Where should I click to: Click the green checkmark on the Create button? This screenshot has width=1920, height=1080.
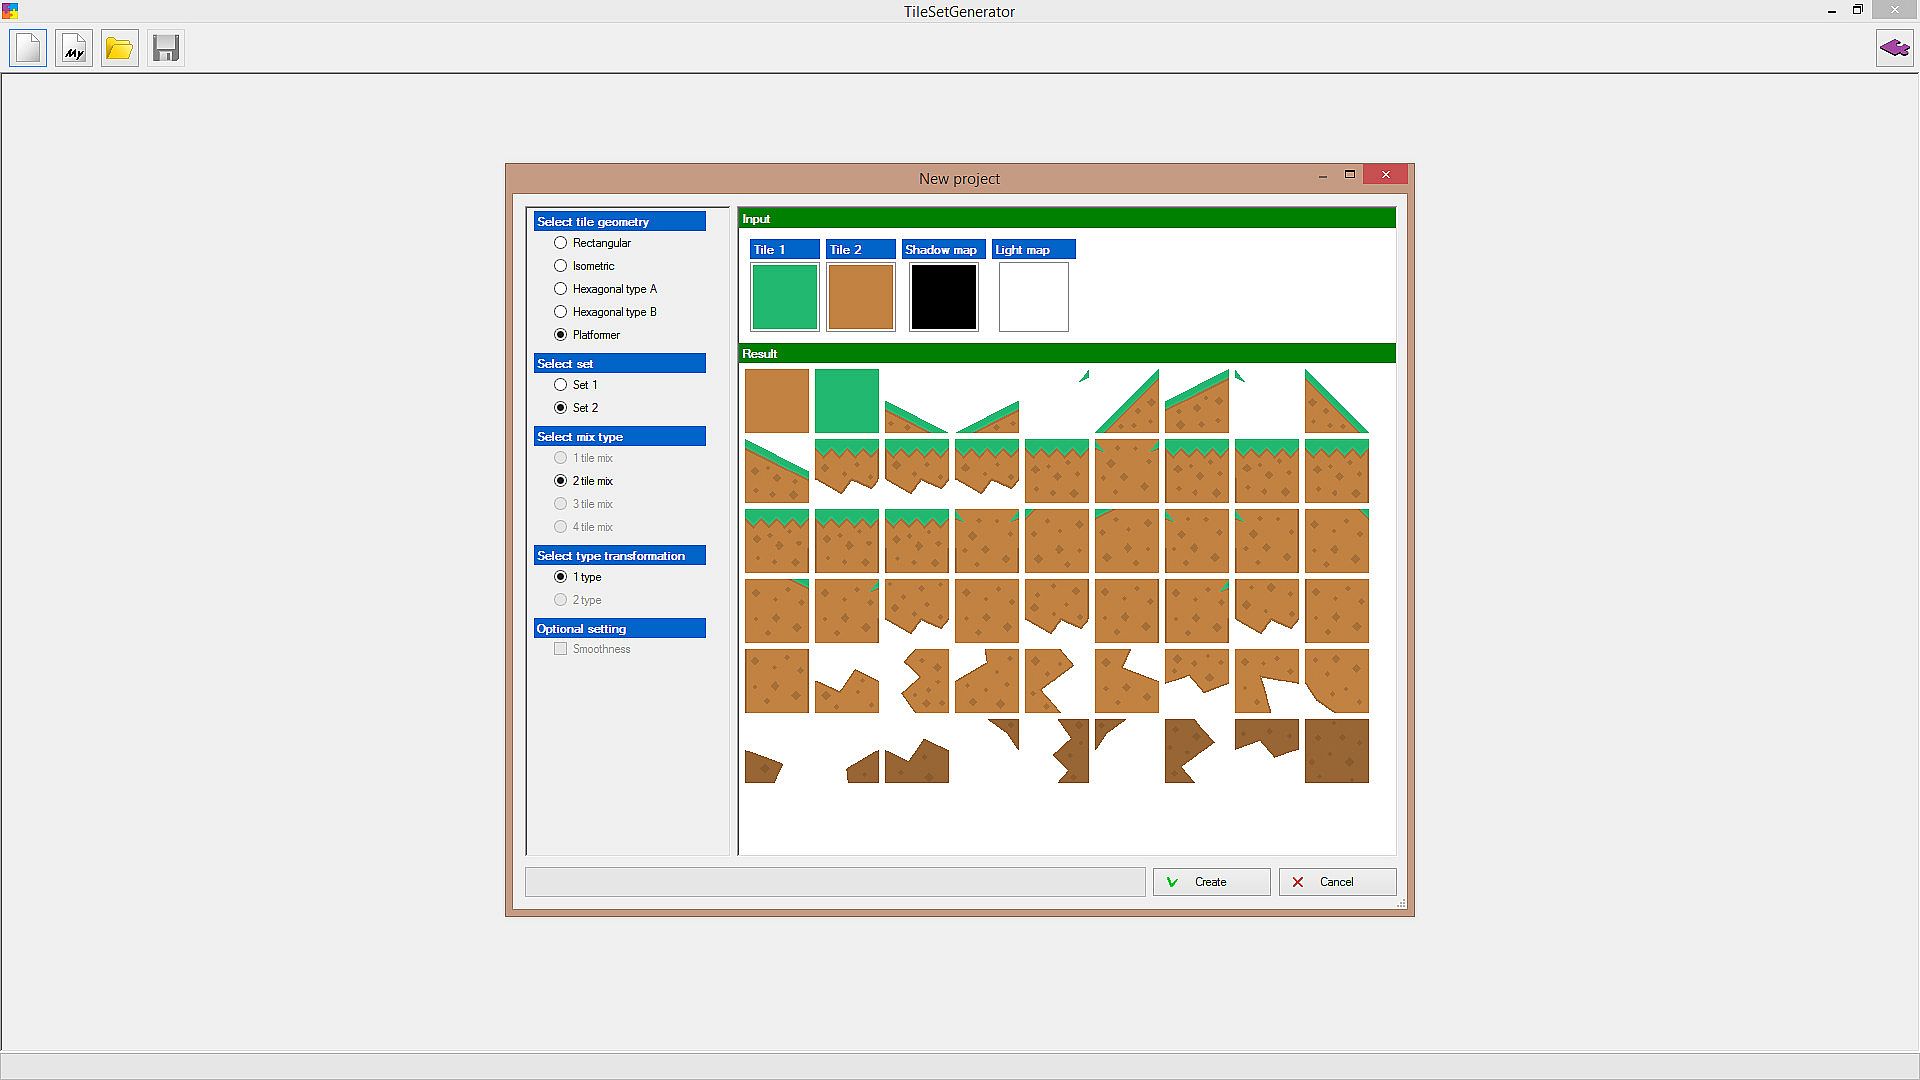[1172, 882]
